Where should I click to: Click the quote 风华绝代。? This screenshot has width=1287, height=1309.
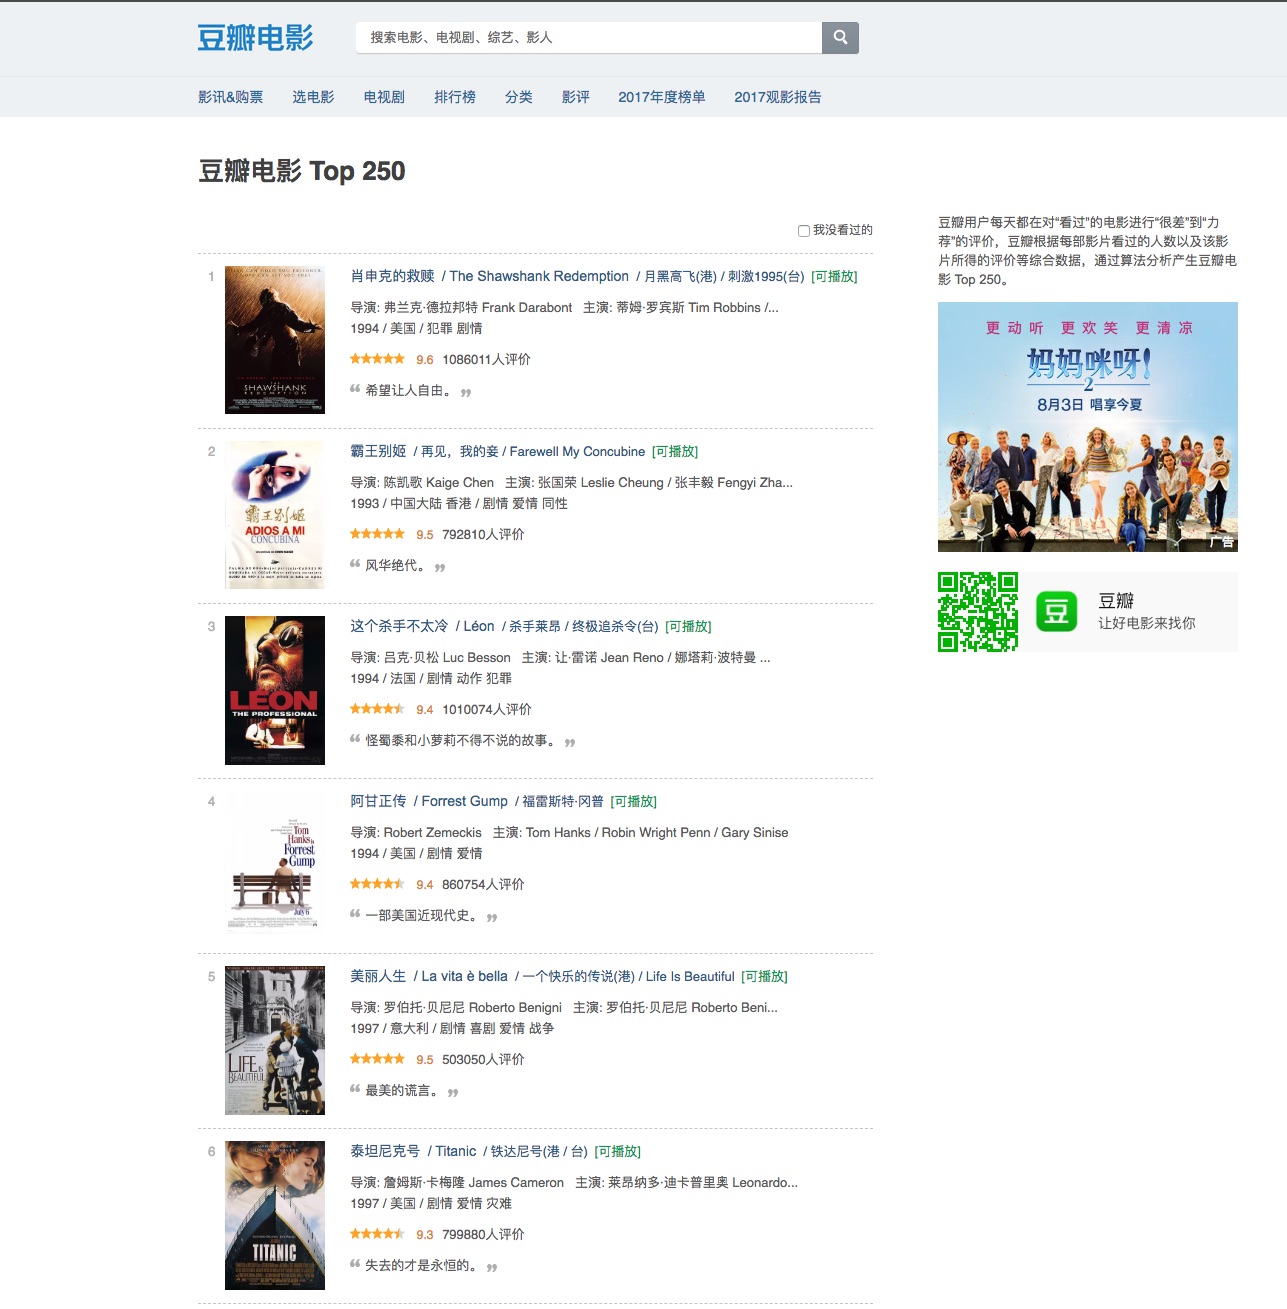pyautogui.click(x=398, y=565)
